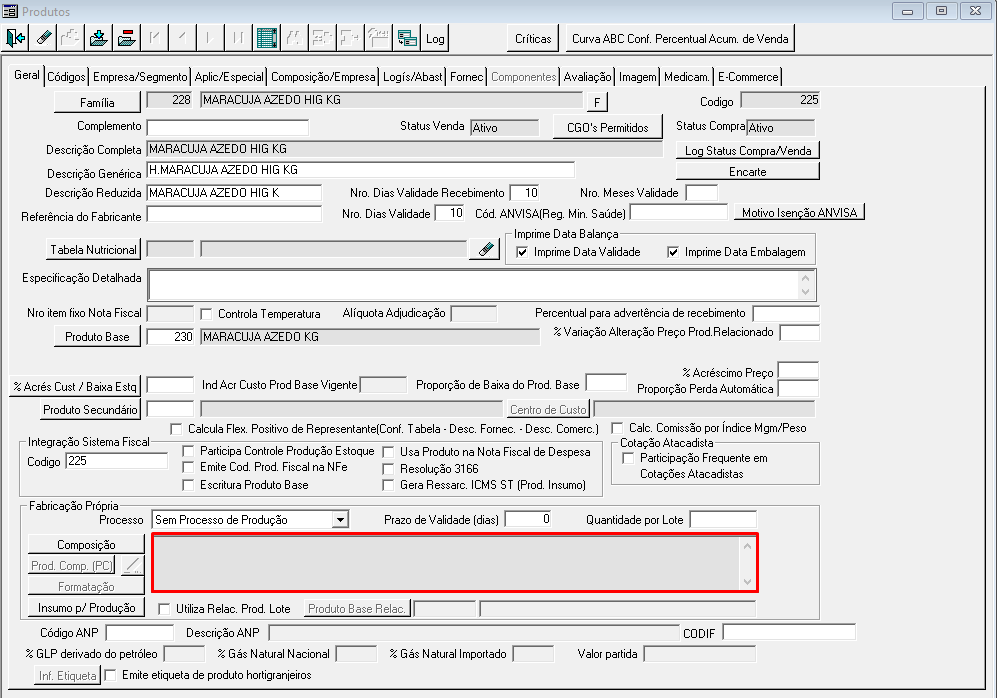Open the Fornec tab
Viewport: 997px width, 698px height.
(x=467, y=77)
